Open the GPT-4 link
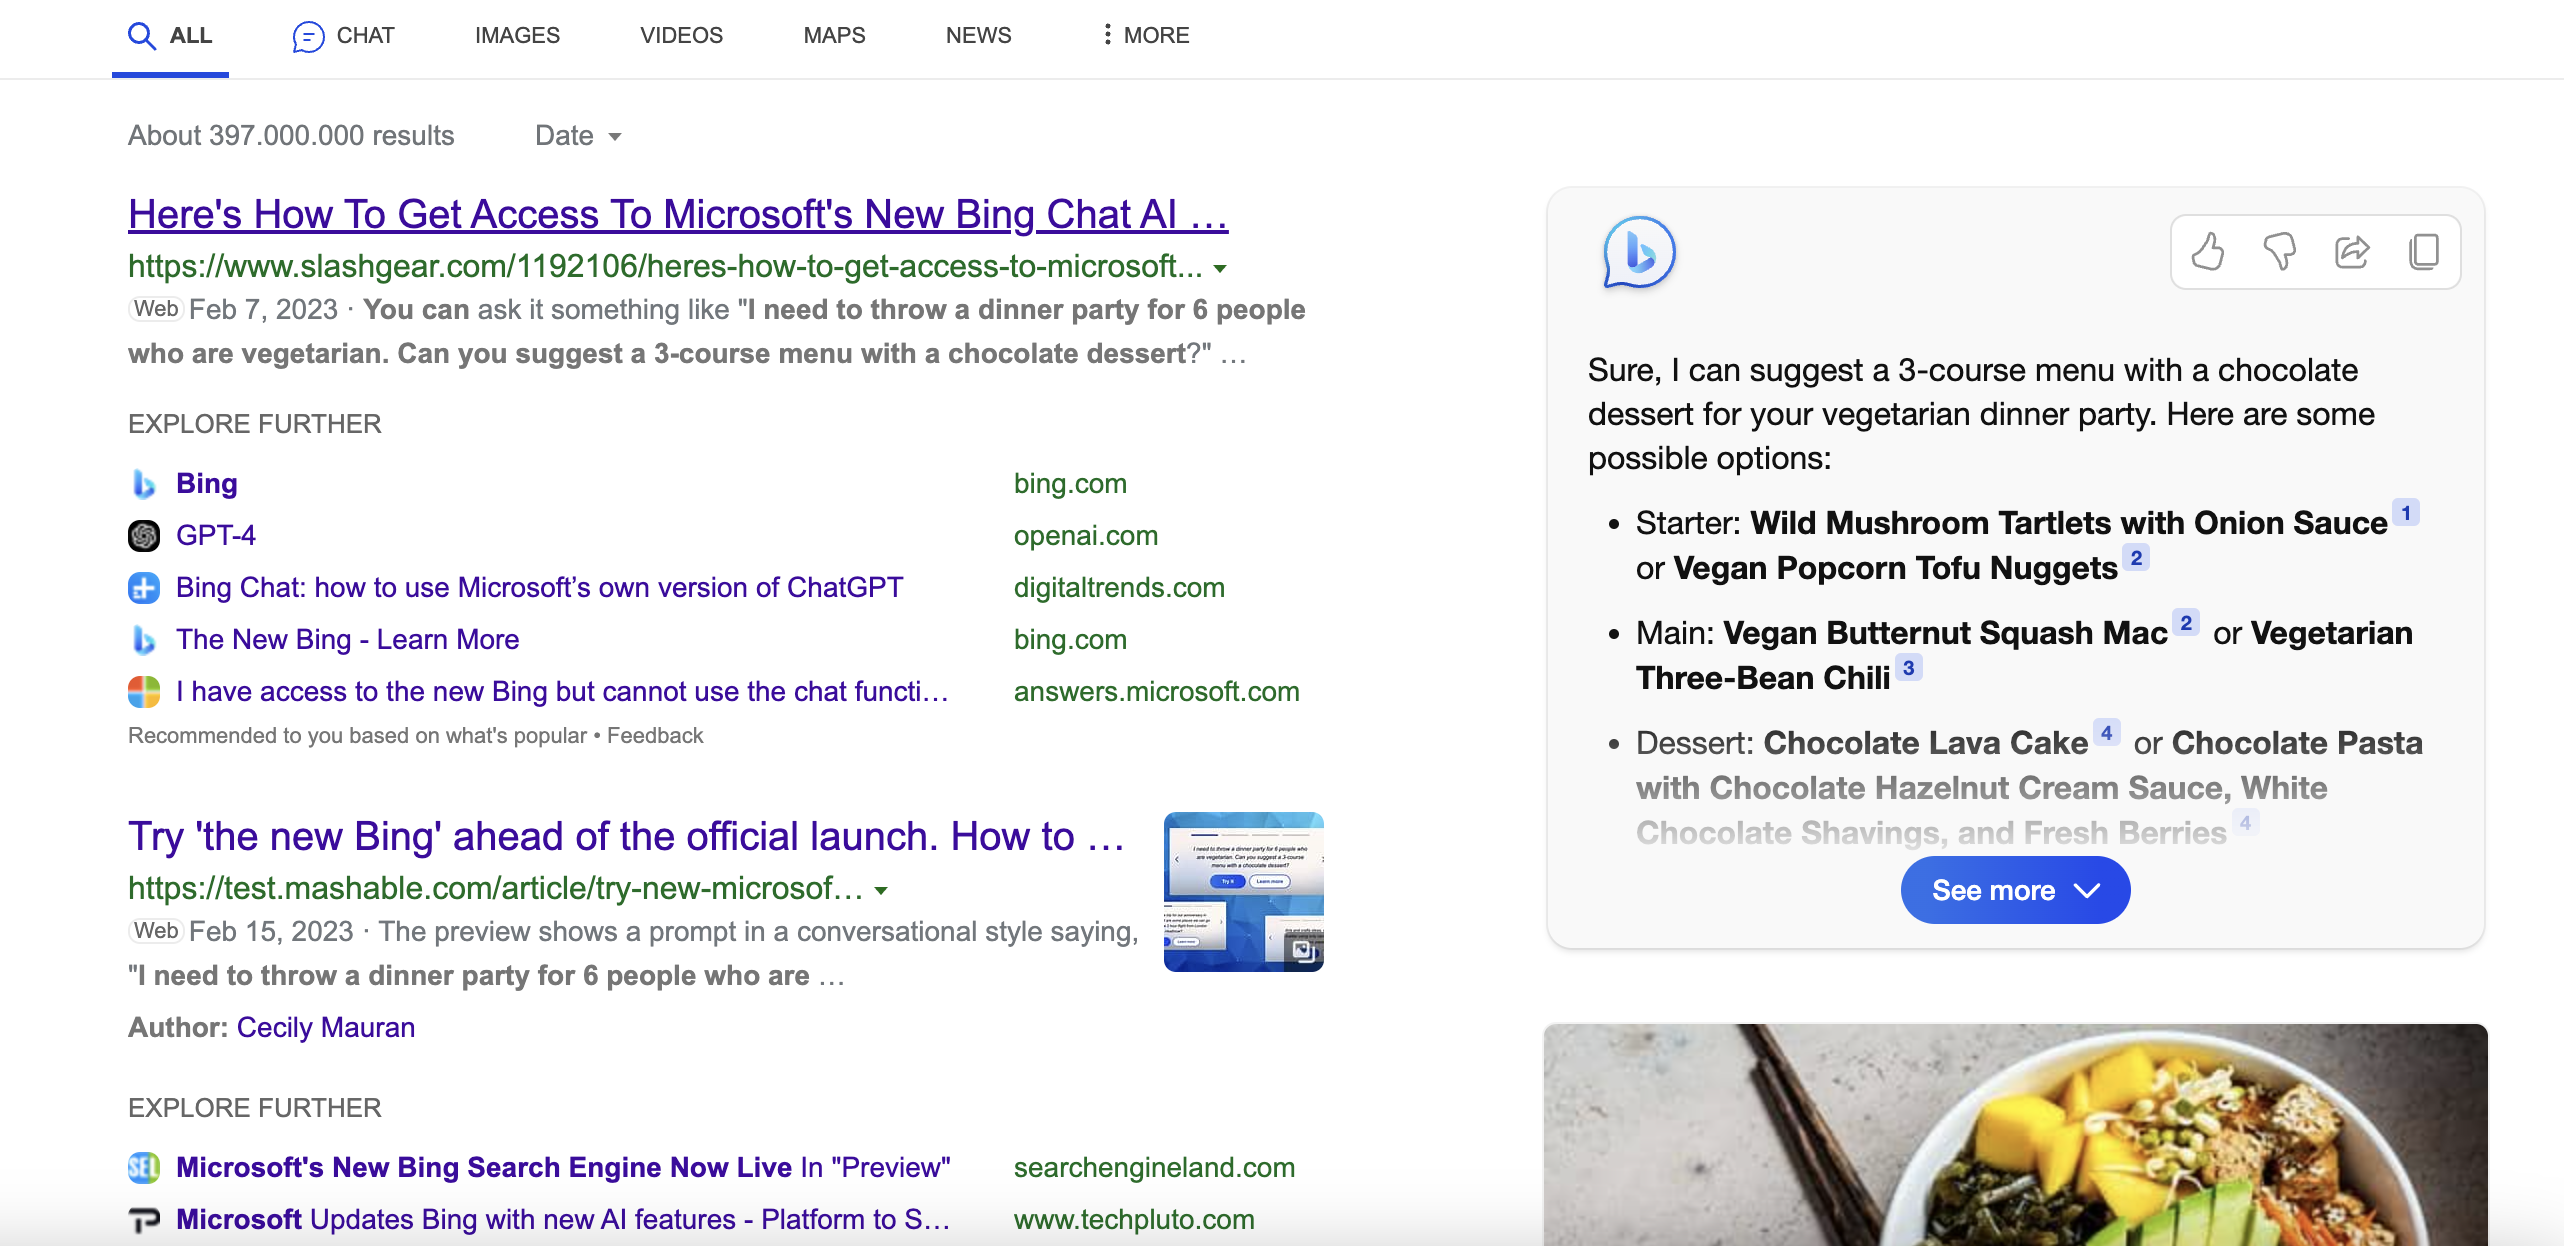Viewport: 2564px width, 1246px height. click(216, 536)
